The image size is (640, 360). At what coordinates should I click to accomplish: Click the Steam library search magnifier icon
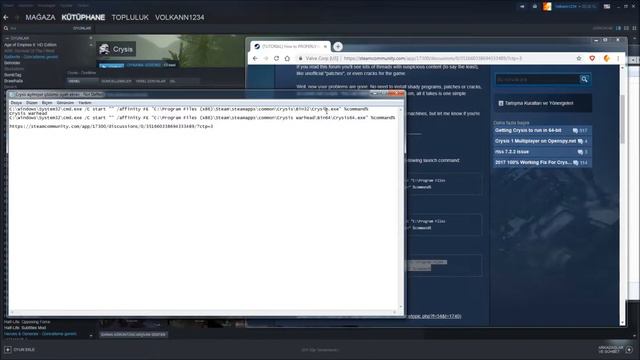(6, 29)
